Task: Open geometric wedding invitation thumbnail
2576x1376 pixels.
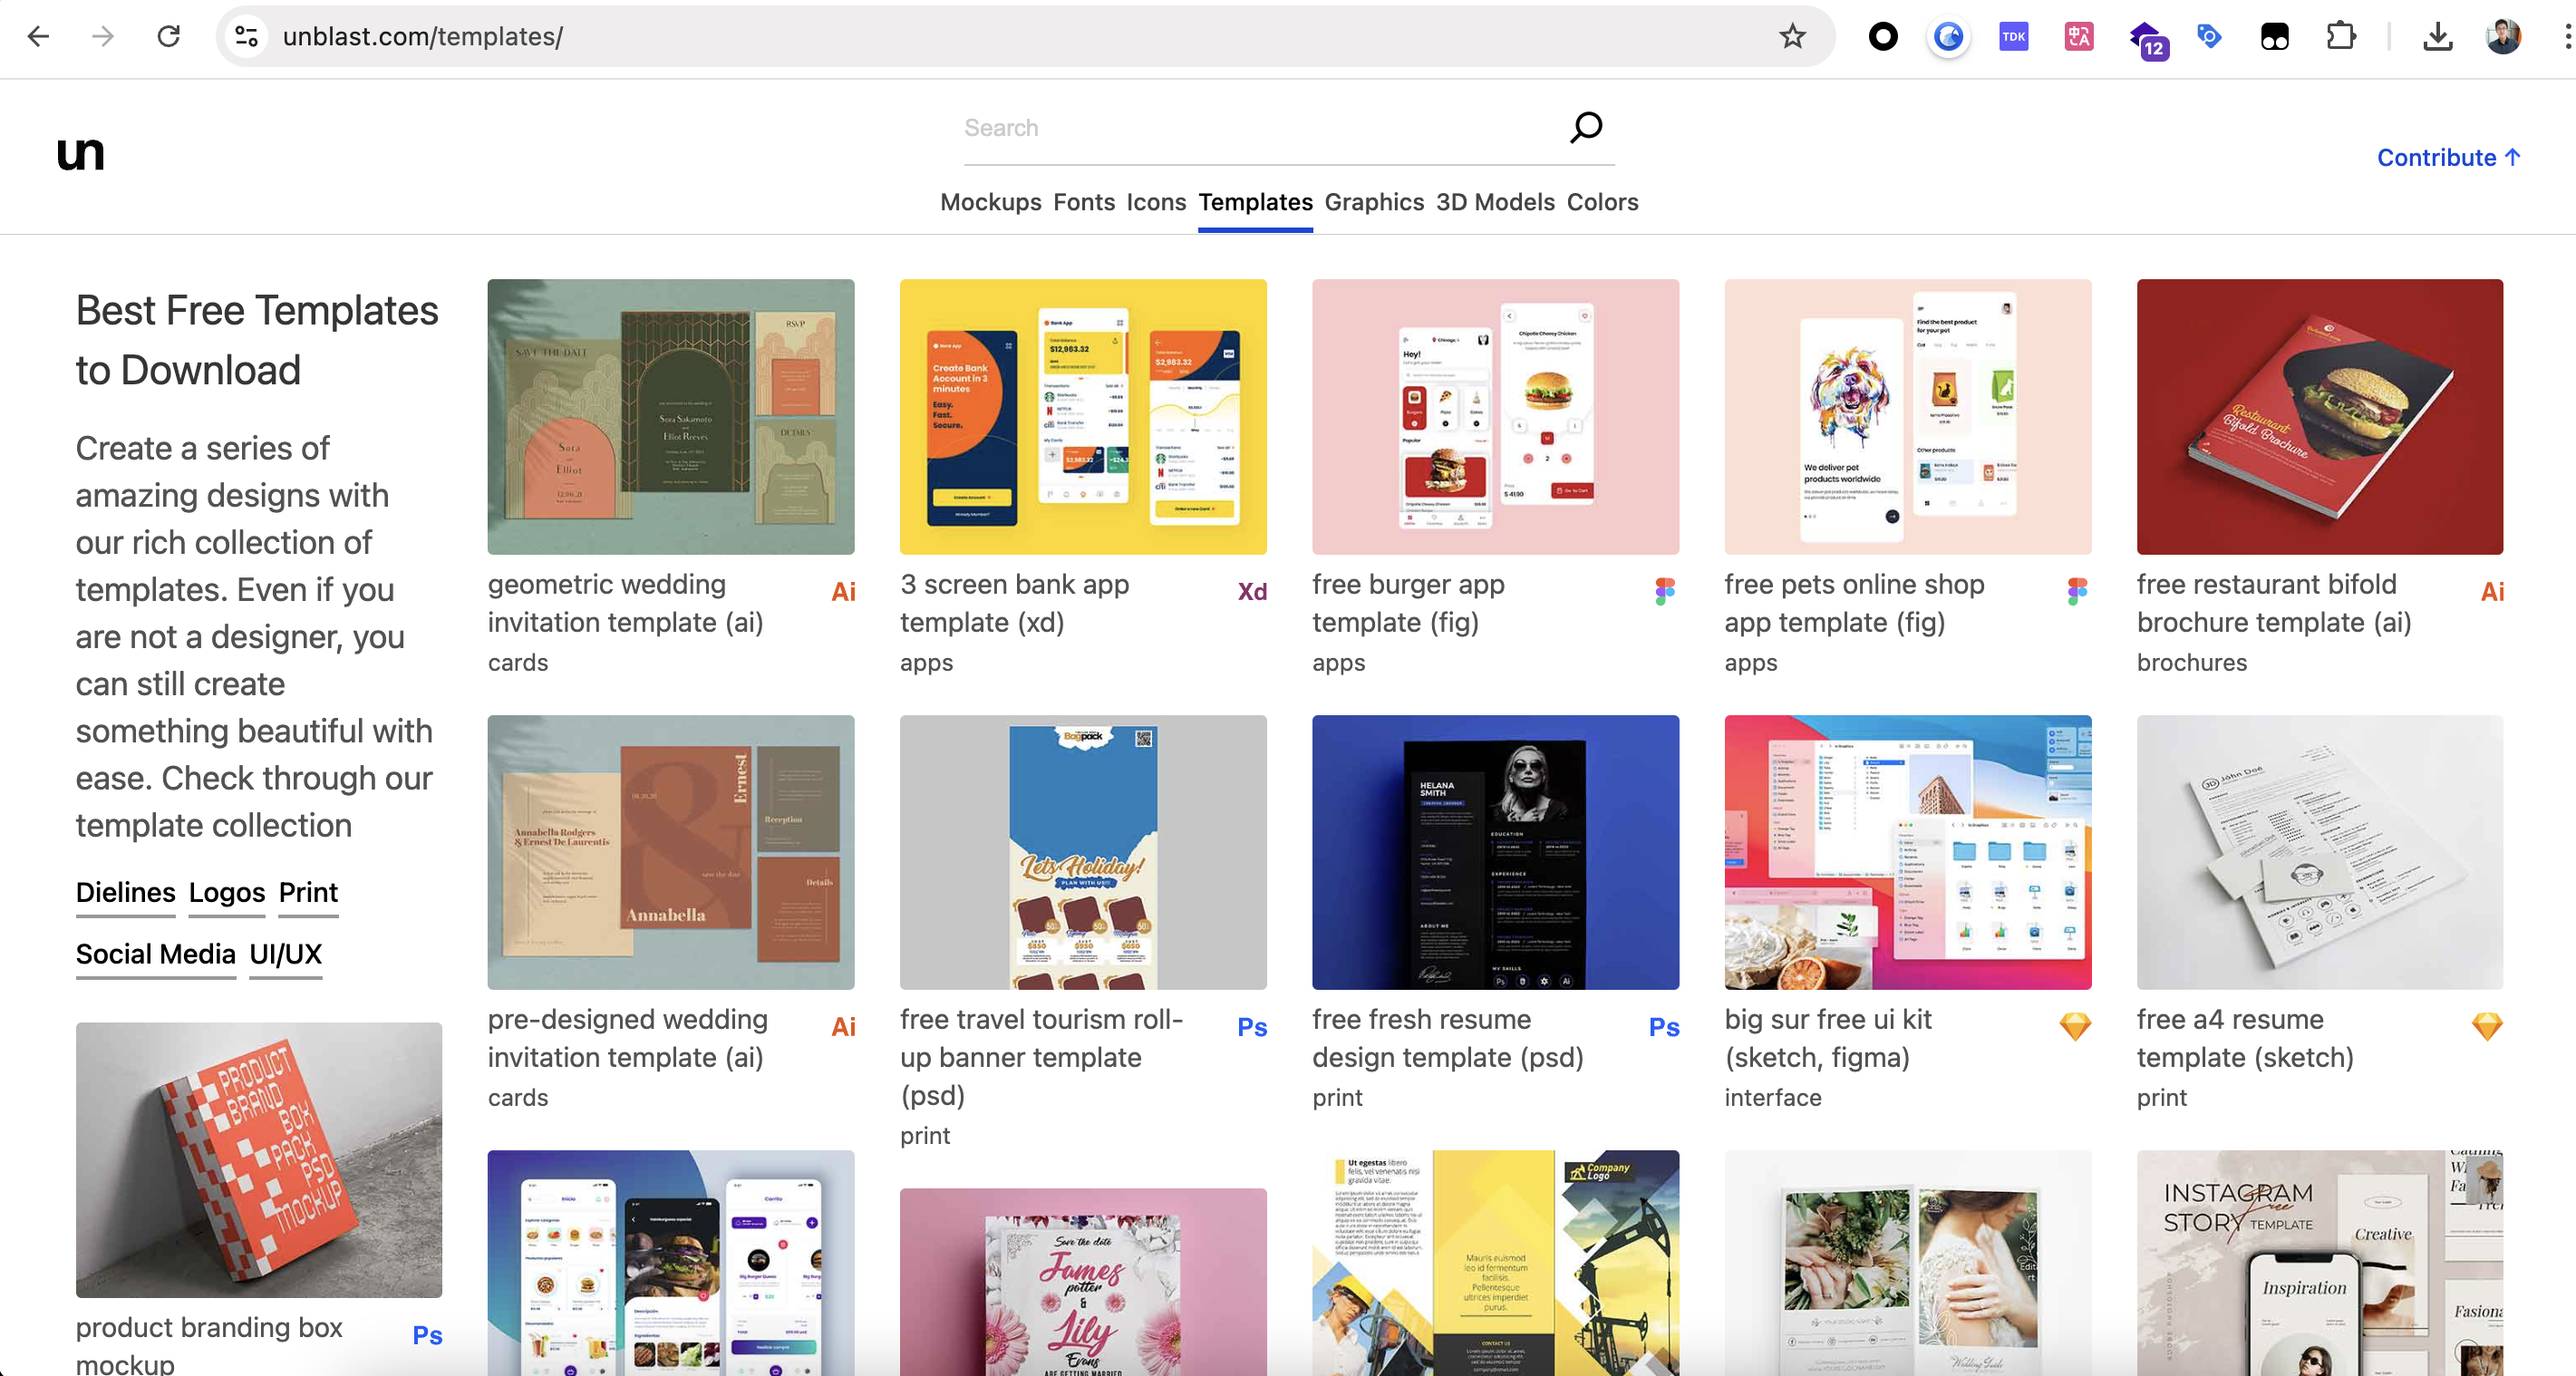Action: pos(670,416)
